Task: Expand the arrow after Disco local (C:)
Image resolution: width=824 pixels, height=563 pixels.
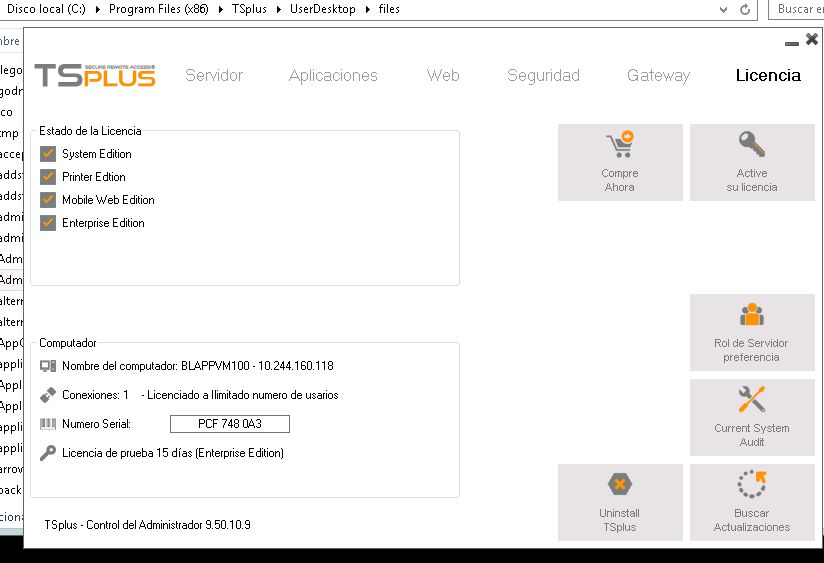Action: click(x=98, y=9)
